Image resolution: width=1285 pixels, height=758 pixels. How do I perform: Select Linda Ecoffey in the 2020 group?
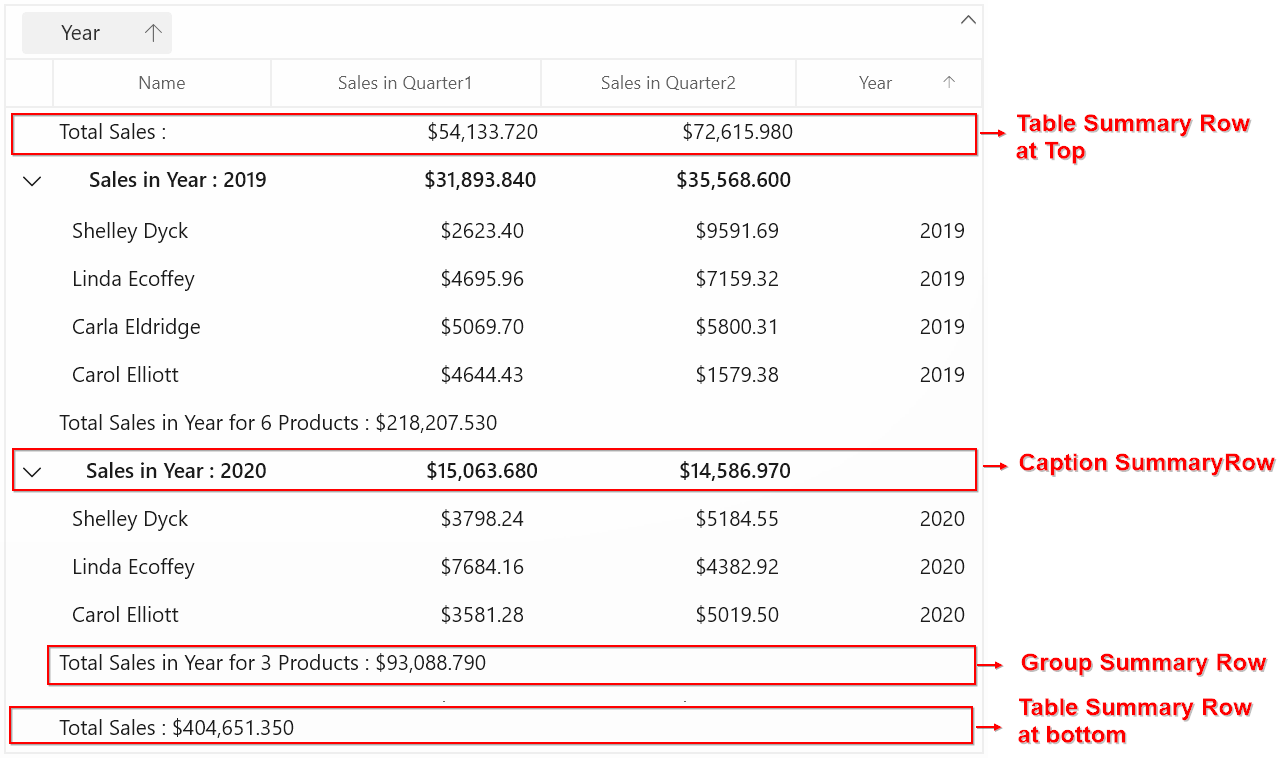click(x=133, y=567)
